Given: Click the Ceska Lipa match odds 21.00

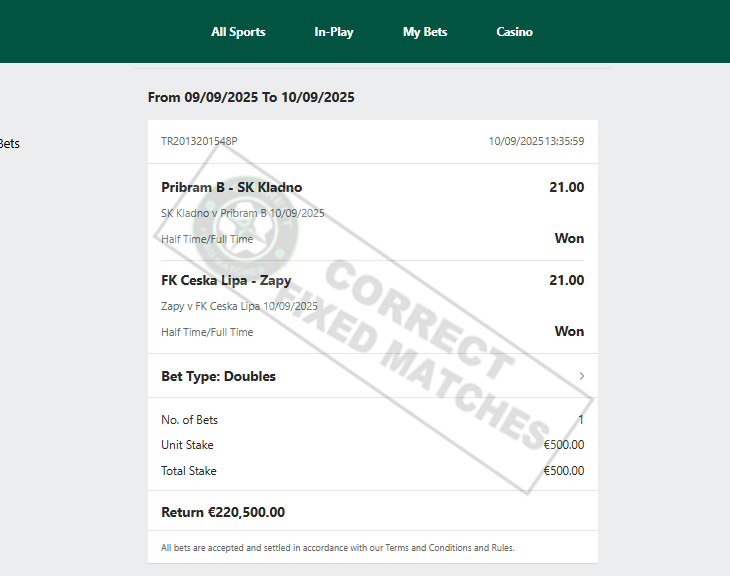Looking at the screenshot, I should tap(566, 280).
